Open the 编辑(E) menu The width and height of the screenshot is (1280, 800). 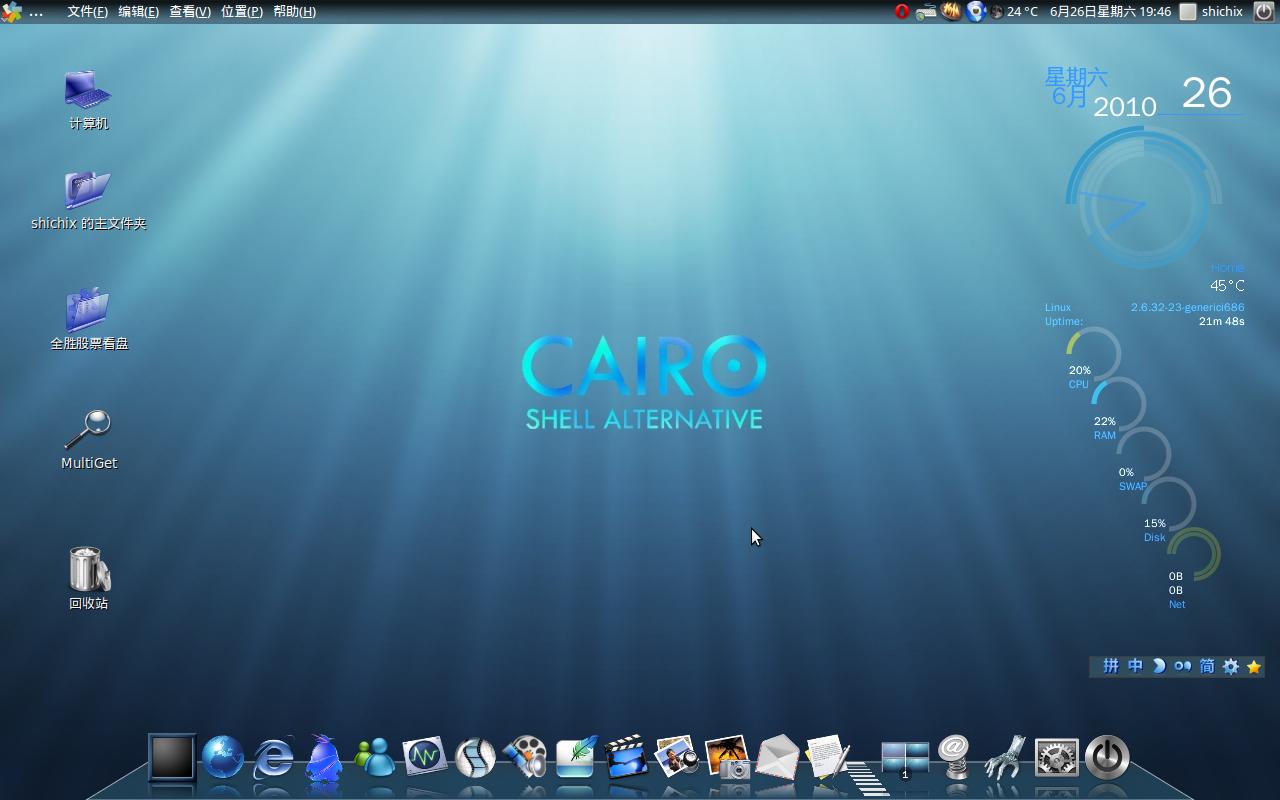click(138, 12)
